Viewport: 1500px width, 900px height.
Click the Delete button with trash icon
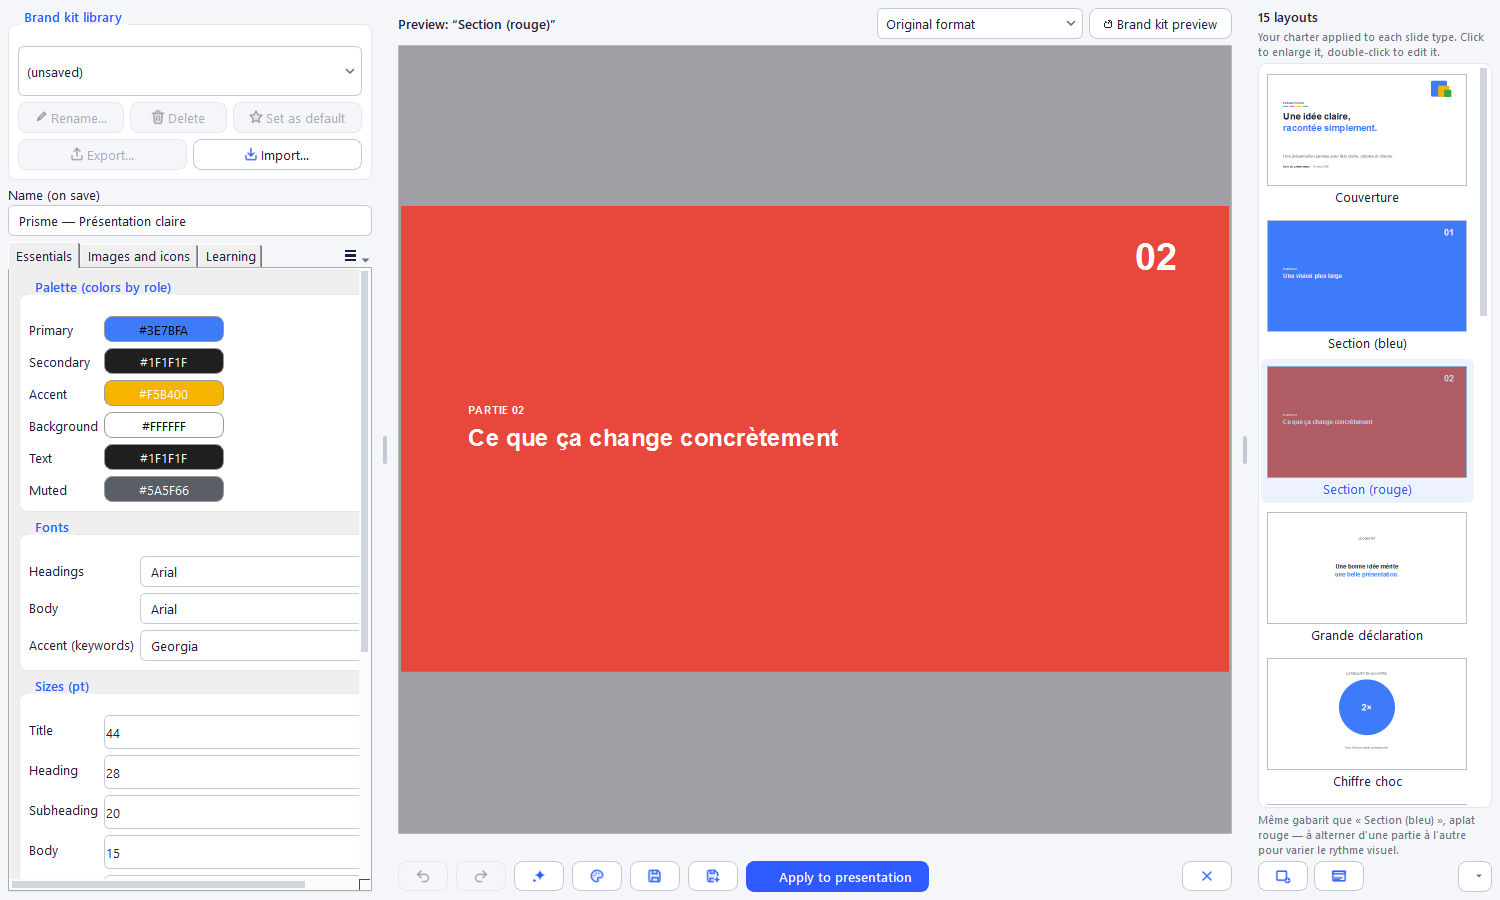[178, 118]
